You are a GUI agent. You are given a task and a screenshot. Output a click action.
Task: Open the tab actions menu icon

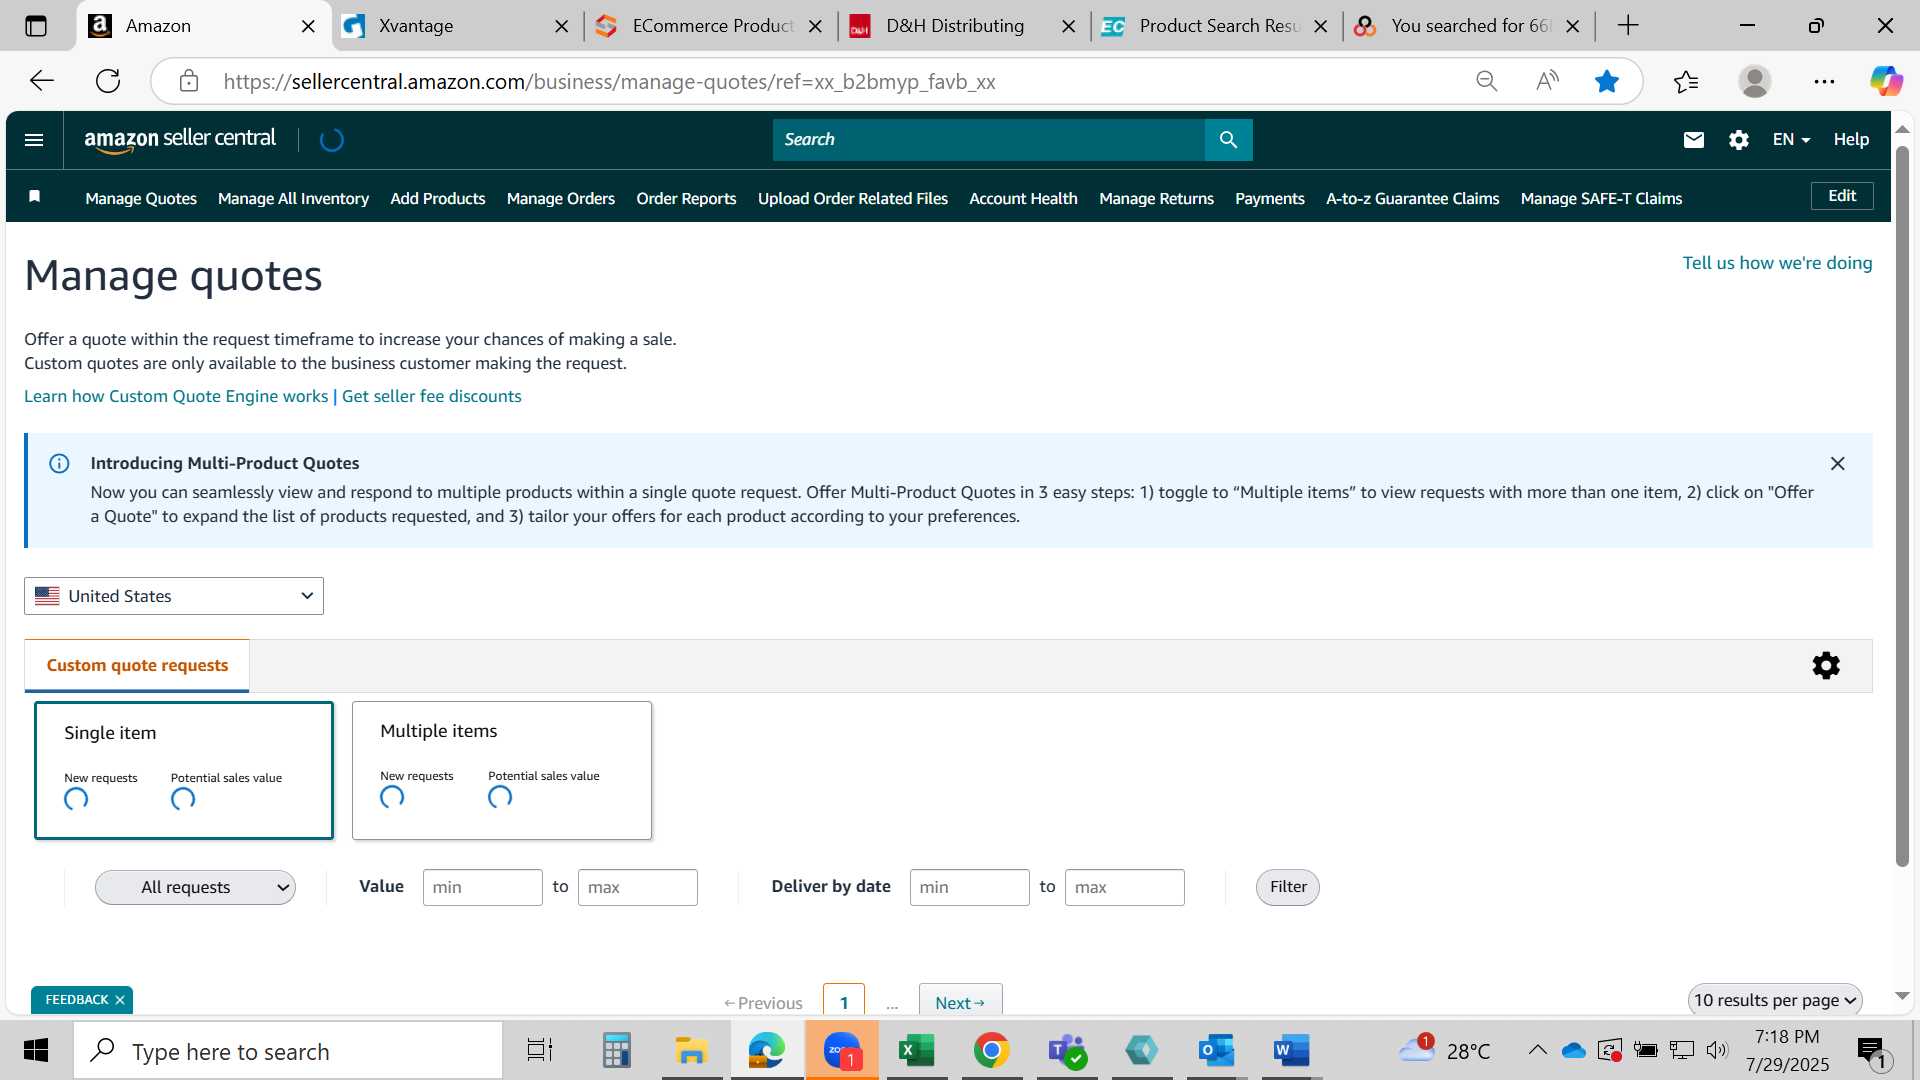36,26
